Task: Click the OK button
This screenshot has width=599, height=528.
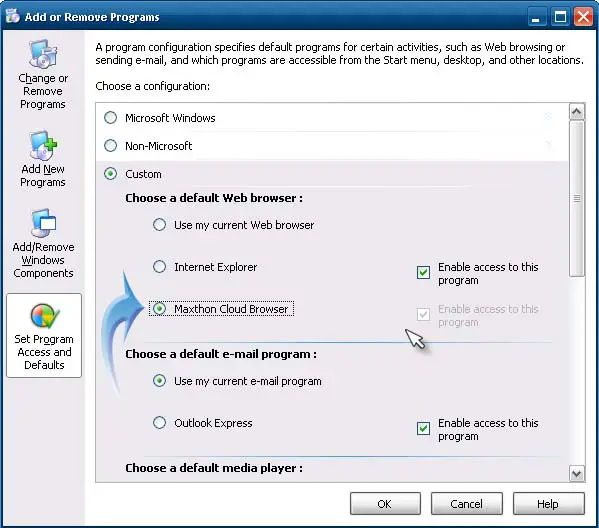Action: (385, 504)
